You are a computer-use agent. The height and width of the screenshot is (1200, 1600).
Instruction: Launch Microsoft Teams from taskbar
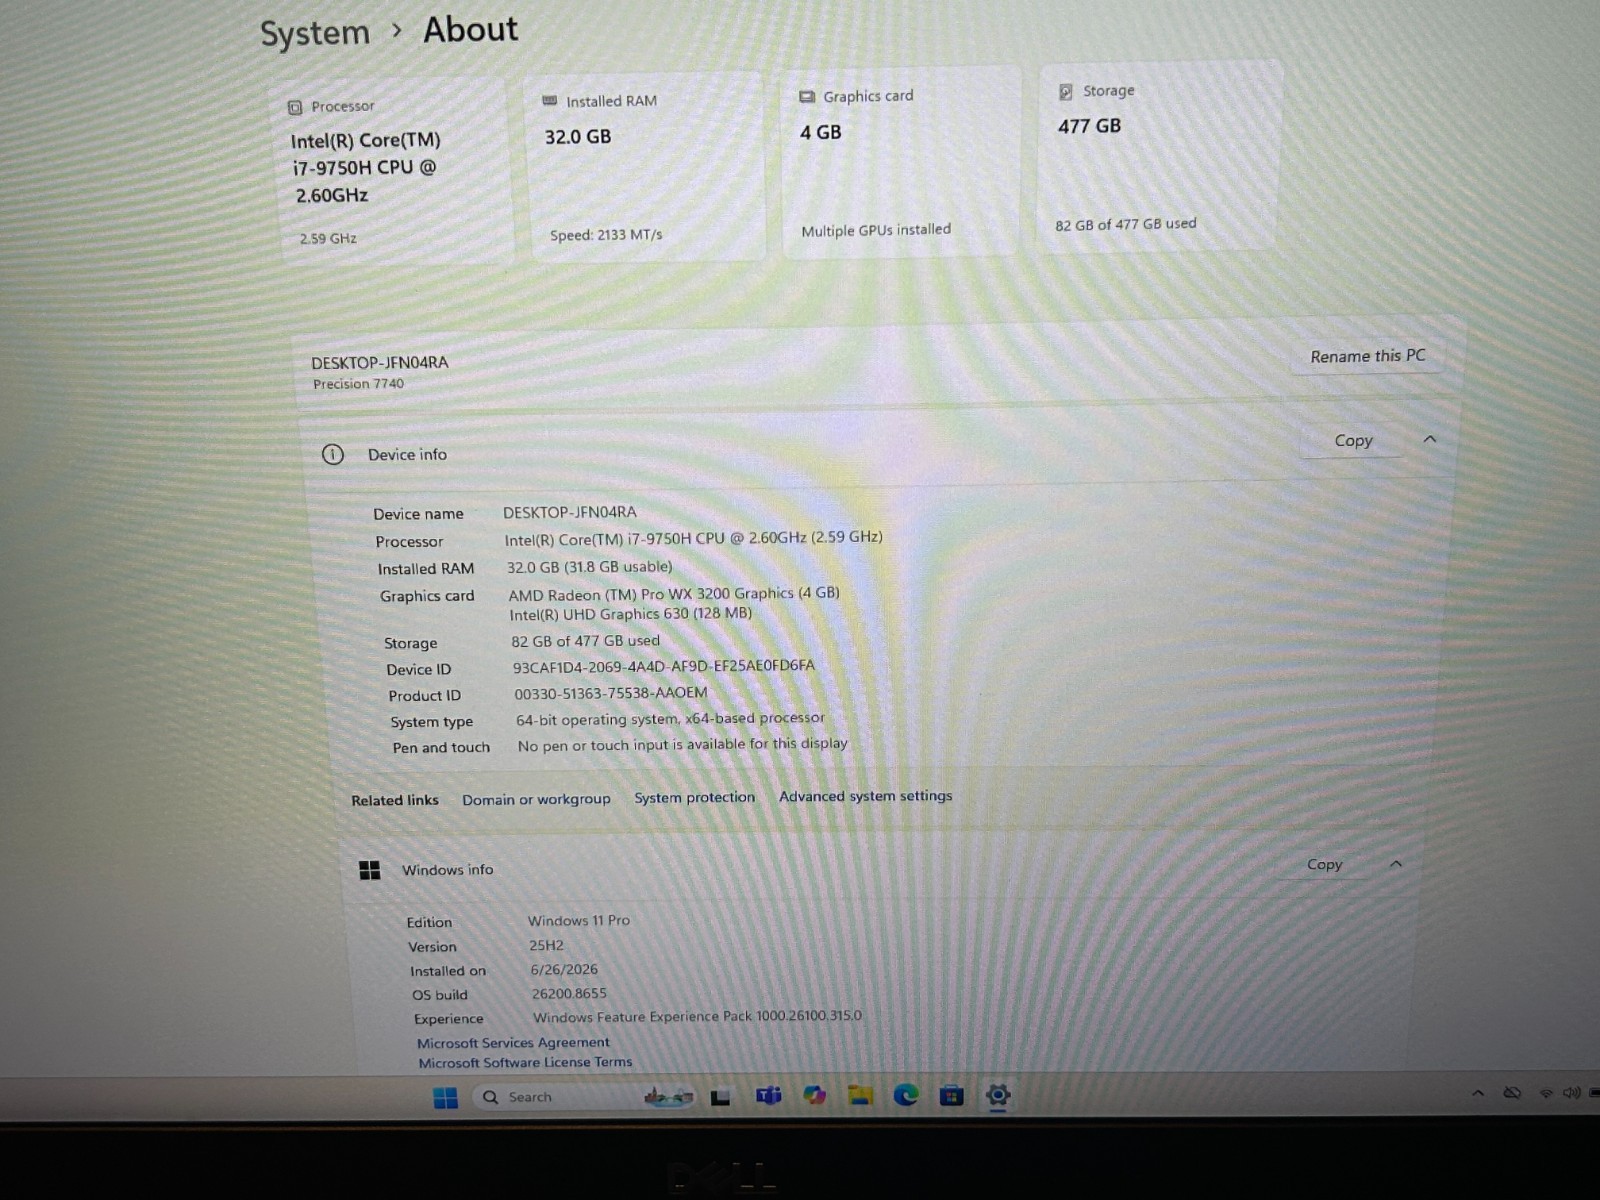click(768, 1096)
